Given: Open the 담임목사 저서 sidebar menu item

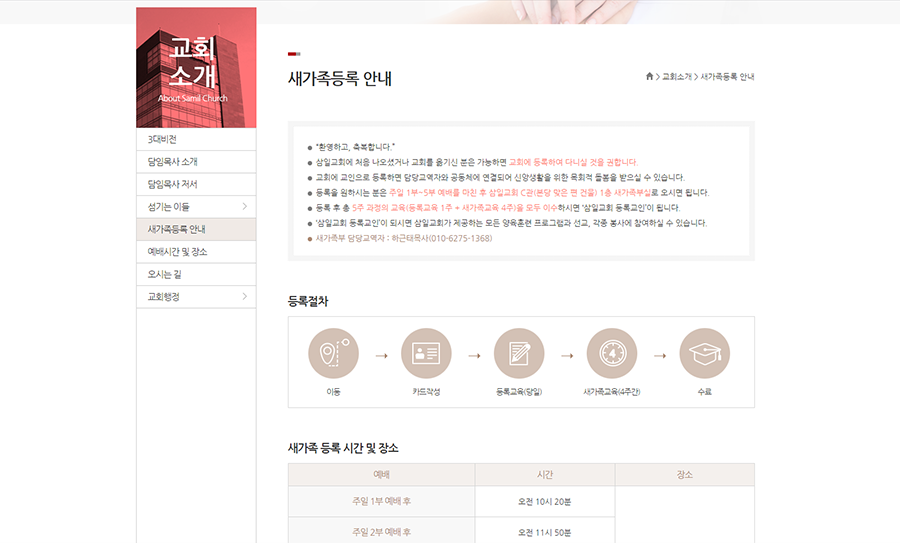Looking at the screenshot, I should click(x=196, y=184).
